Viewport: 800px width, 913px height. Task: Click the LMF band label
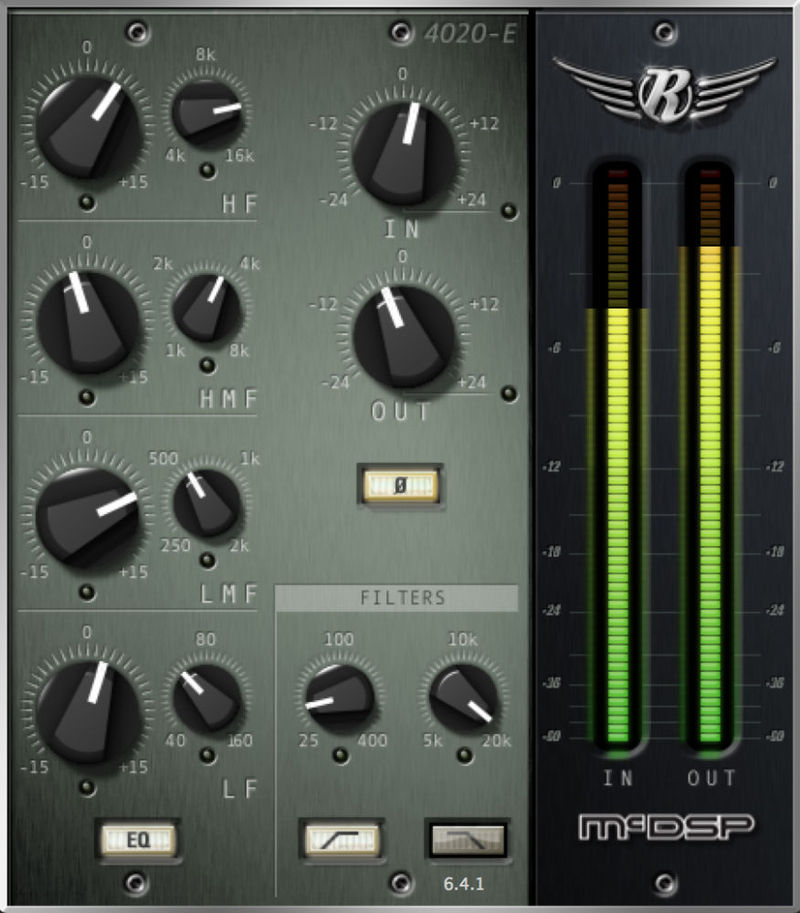pyautogui.click(x=228, y=594)
